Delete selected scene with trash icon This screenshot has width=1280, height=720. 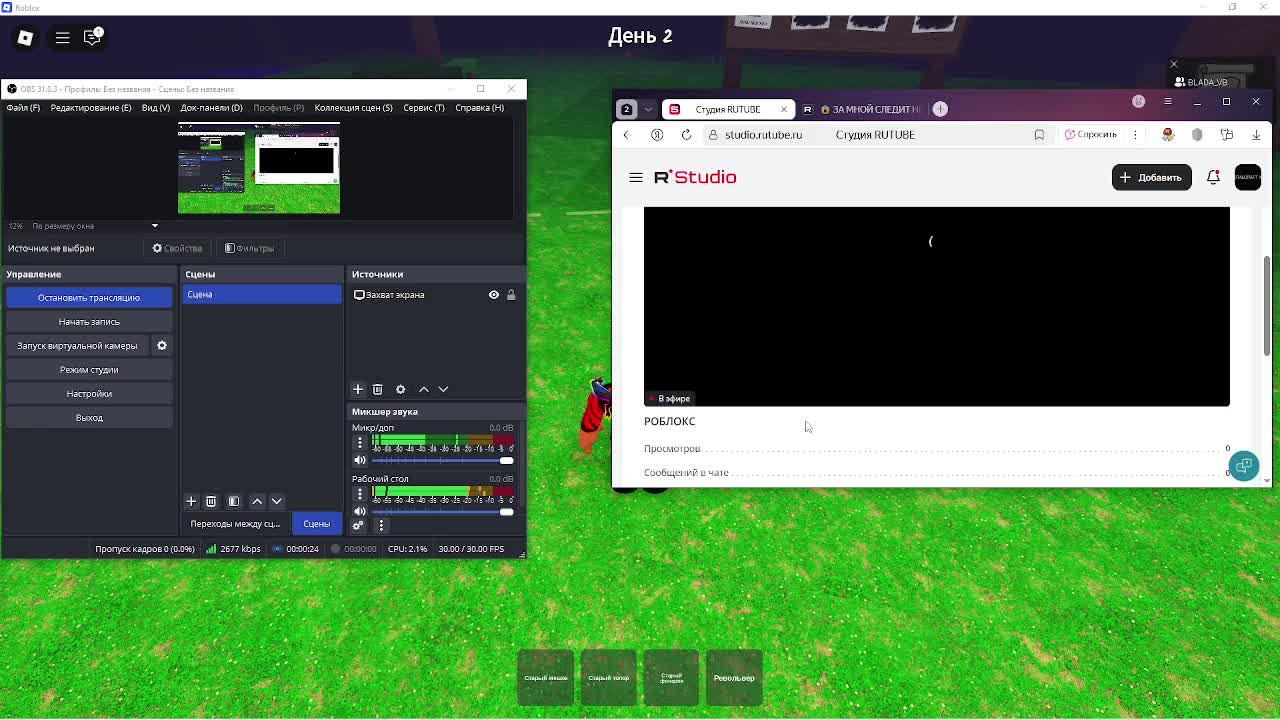point(211,501)
